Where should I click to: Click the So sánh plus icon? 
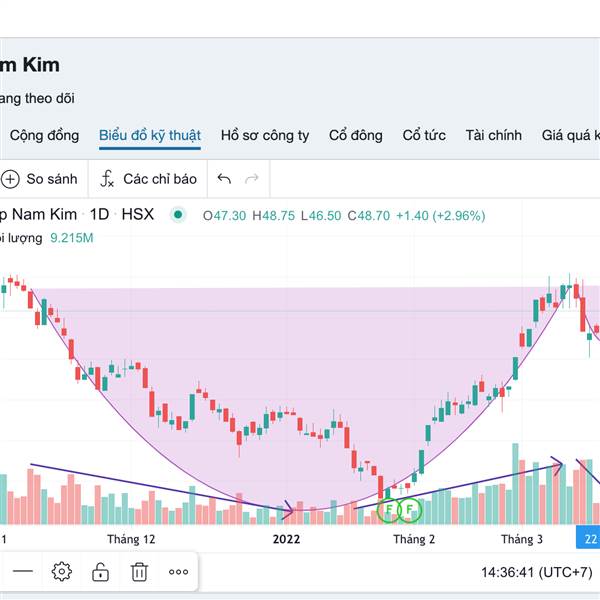[x=10, y=179]
